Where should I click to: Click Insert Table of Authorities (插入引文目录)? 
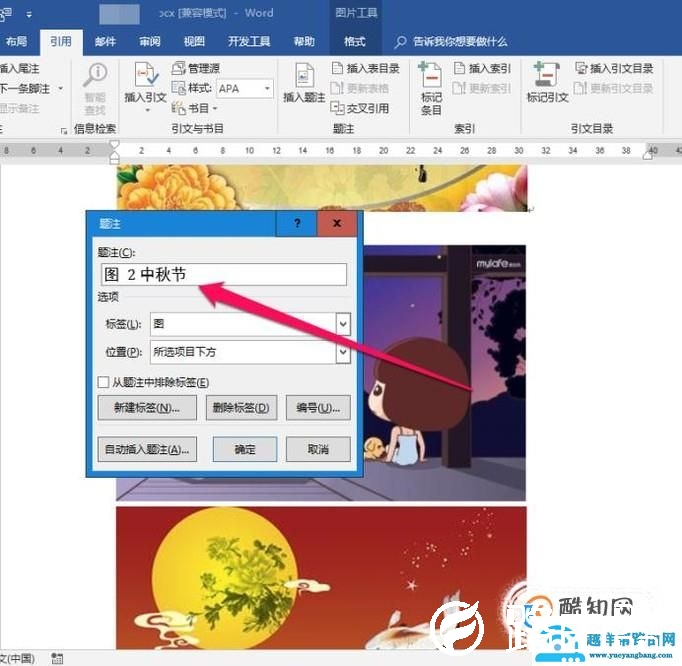click(x=614, y=68)
